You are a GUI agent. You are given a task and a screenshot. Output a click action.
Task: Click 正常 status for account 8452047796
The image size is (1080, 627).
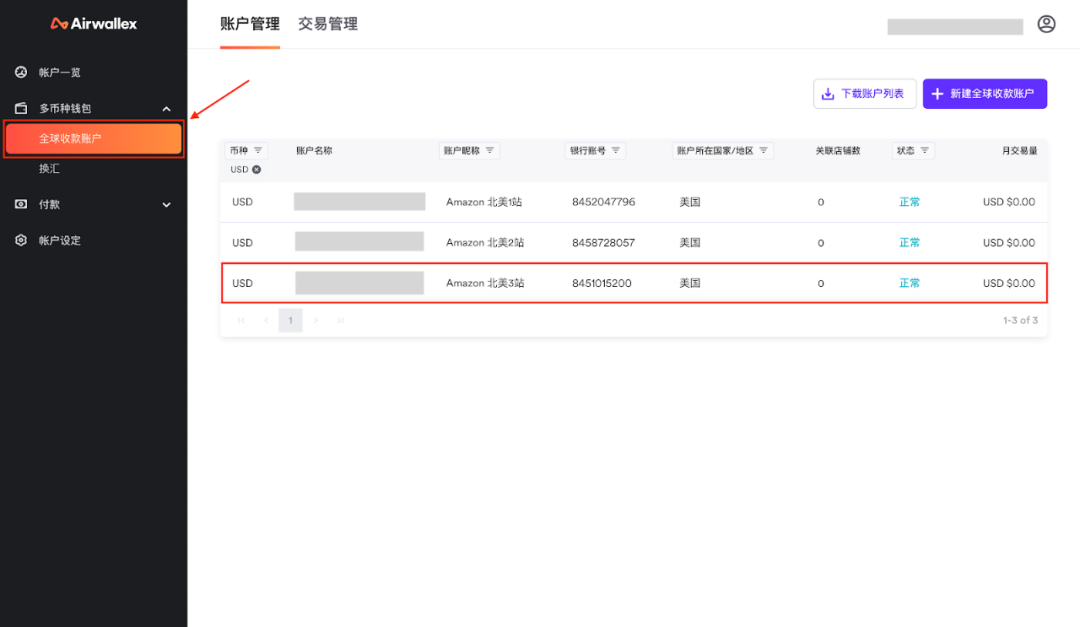tap(910, 201)
